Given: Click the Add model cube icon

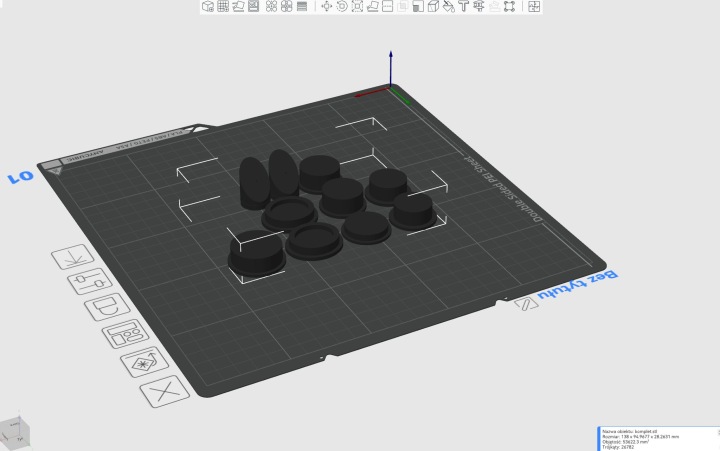Looking at the screenshot, I should click(x=208, y=6).
